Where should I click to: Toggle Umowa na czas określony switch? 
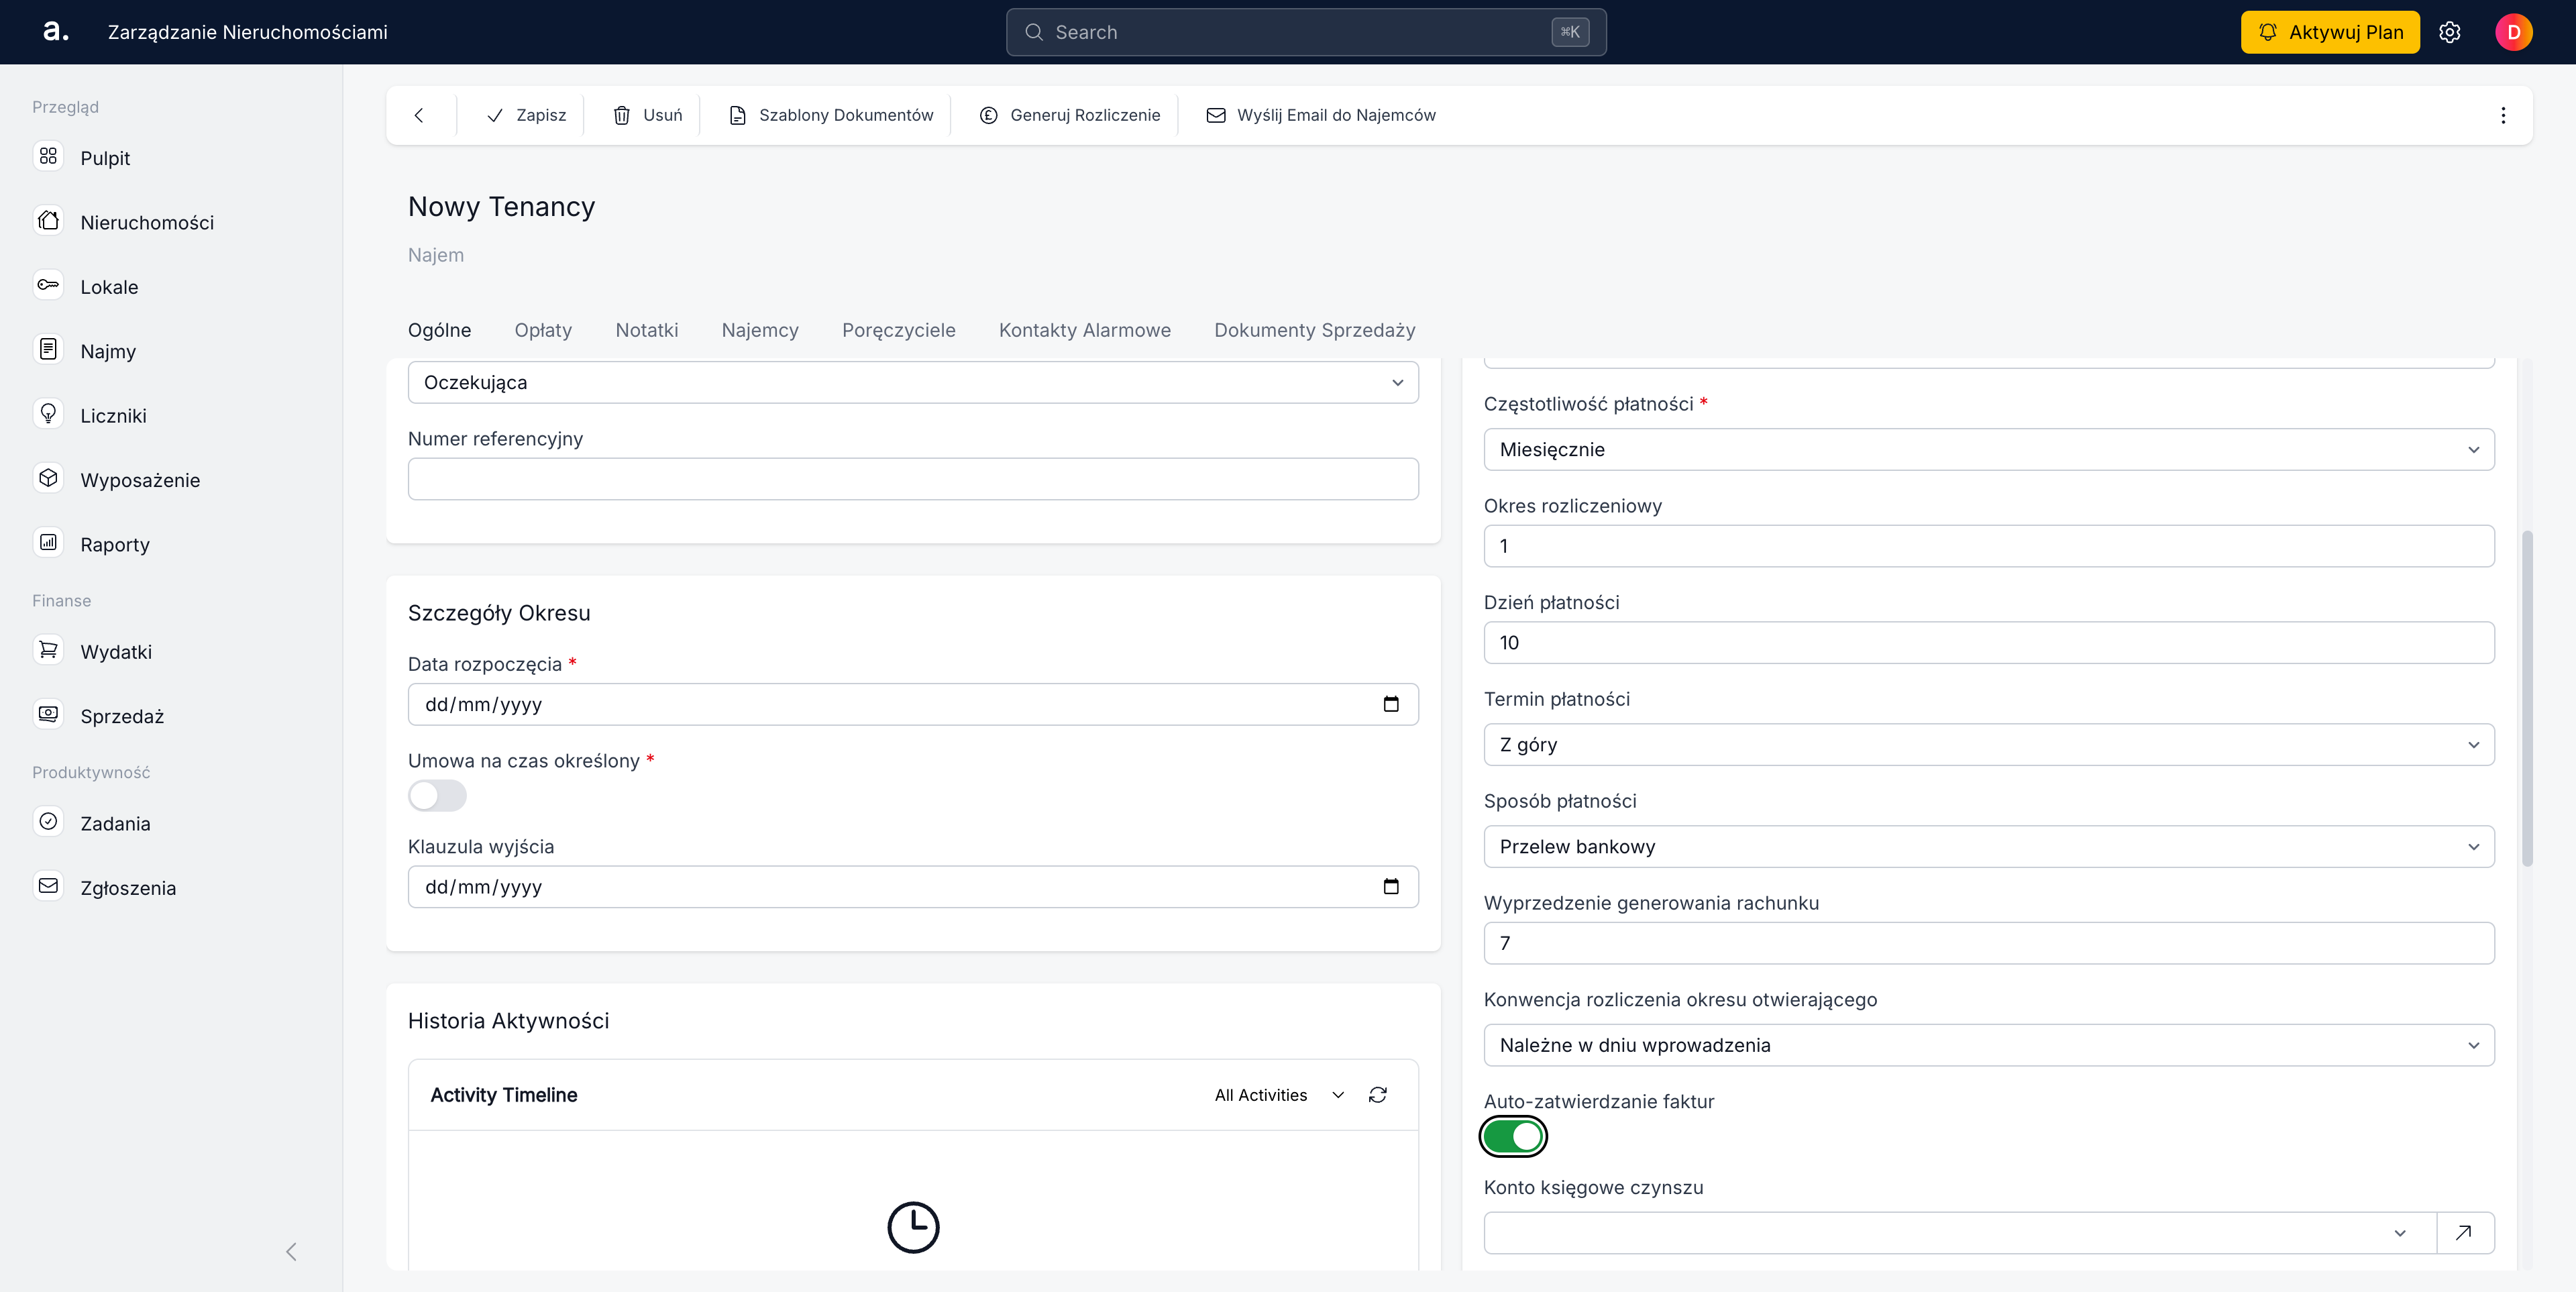[437, 796]
